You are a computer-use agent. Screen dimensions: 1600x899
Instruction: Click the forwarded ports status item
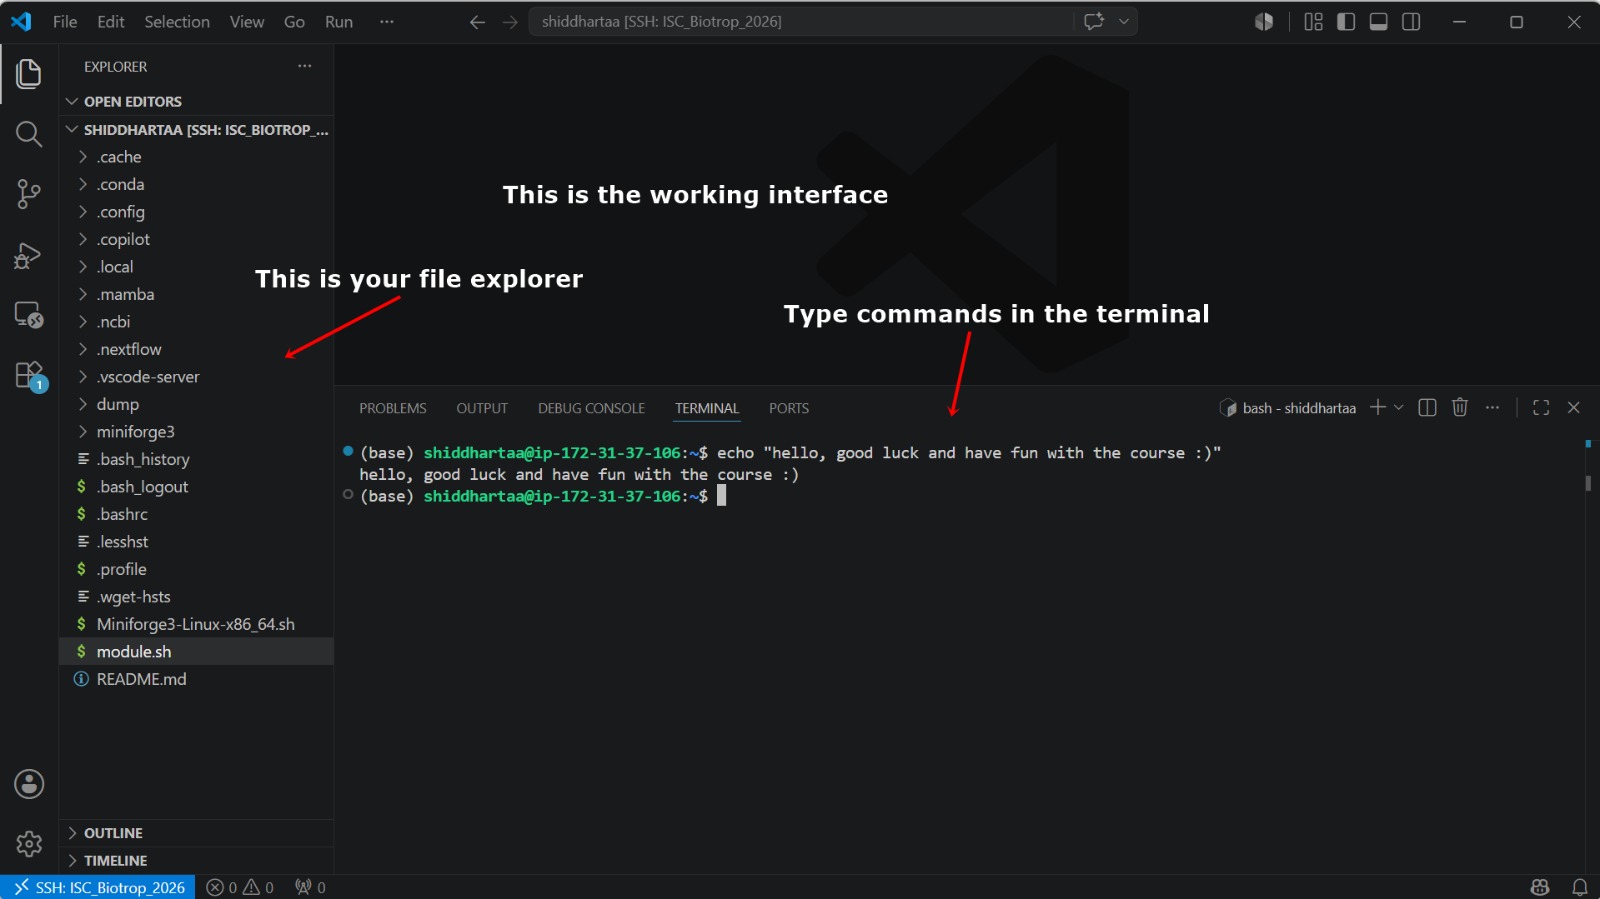click(310, 887)
